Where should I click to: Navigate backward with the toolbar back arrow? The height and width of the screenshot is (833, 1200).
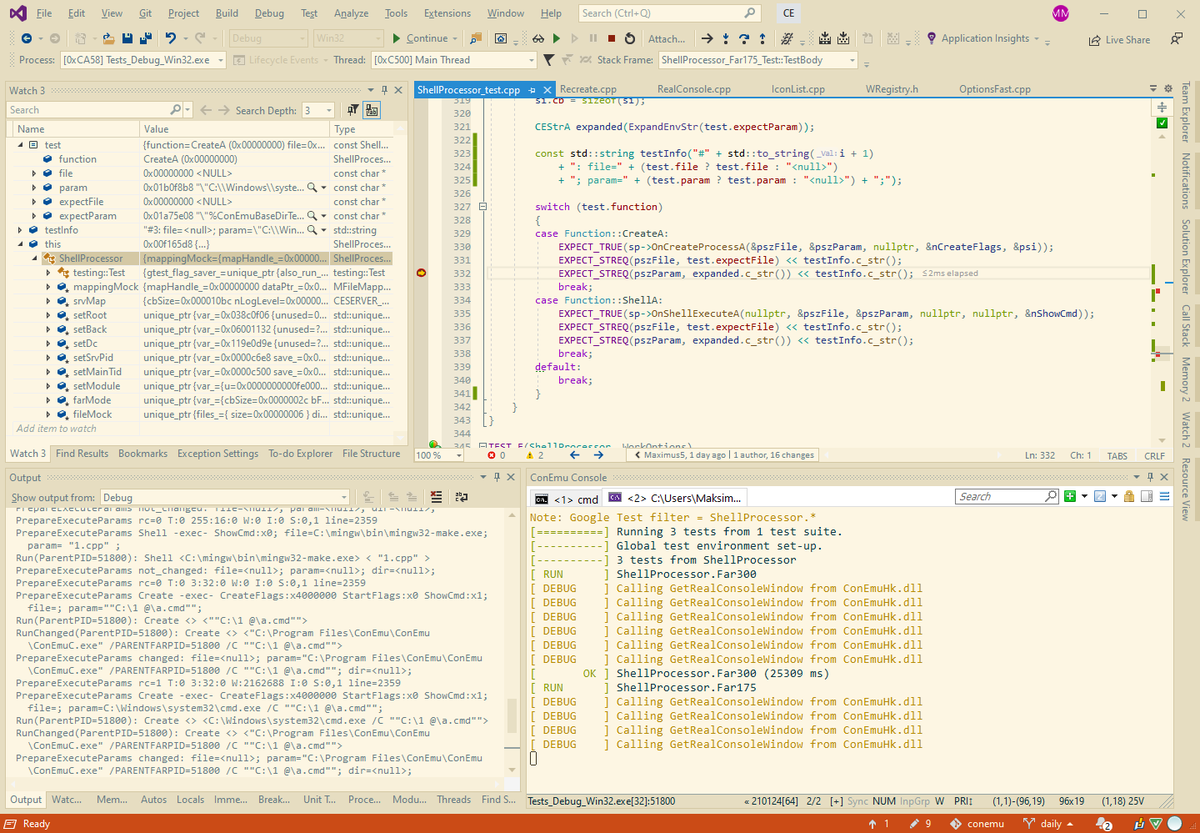click(26, 39)
